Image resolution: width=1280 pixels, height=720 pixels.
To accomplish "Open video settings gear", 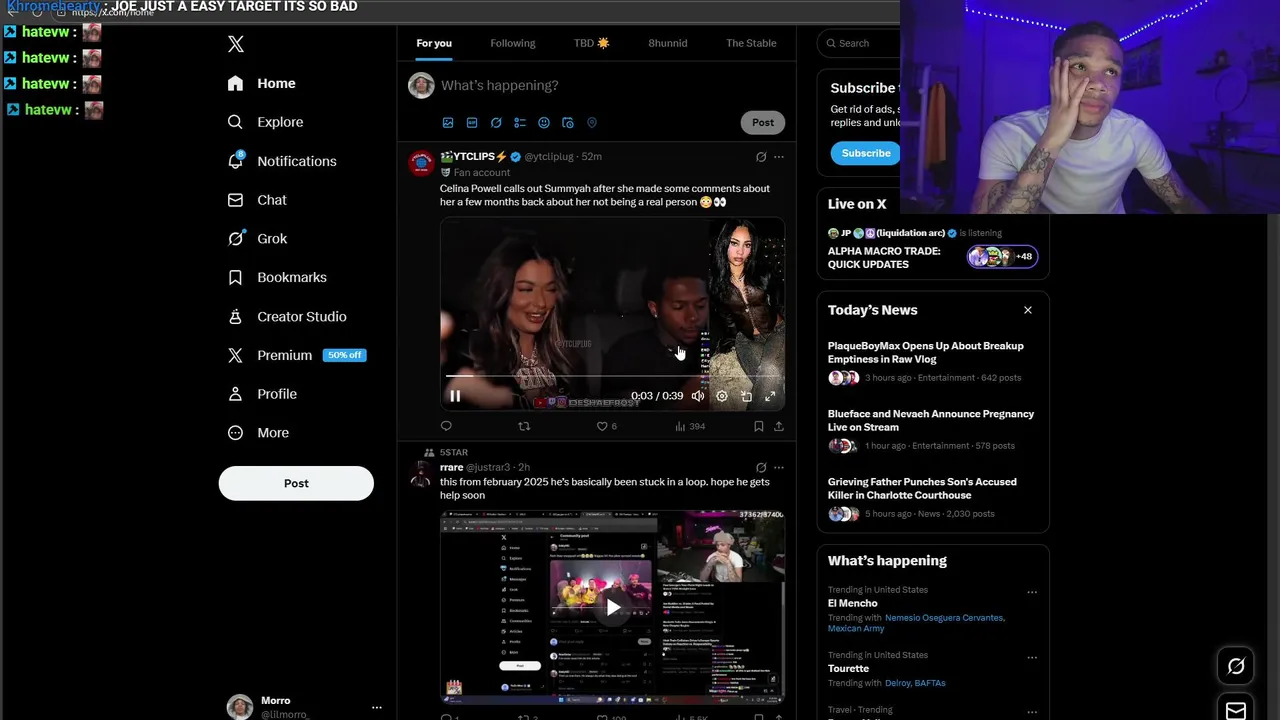I will [722, 396].
